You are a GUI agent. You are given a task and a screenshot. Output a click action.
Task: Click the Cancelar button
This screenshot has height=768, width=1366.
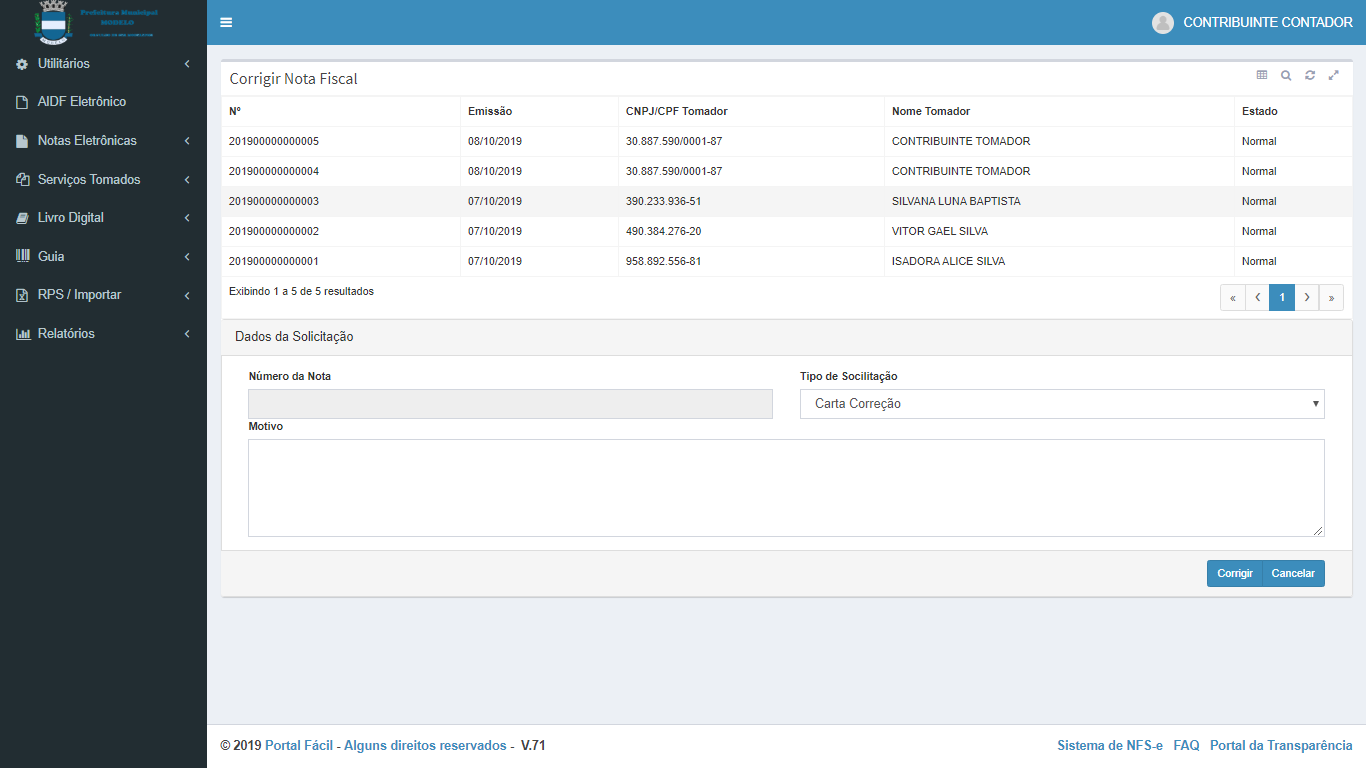[x=1293, y=574]
